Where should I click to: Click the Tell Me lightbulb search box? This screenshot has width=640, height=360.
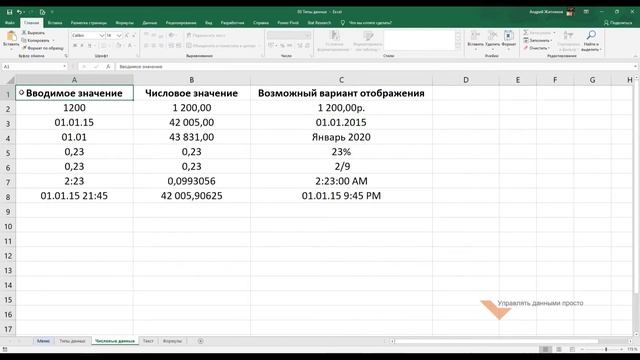point(366,22)
